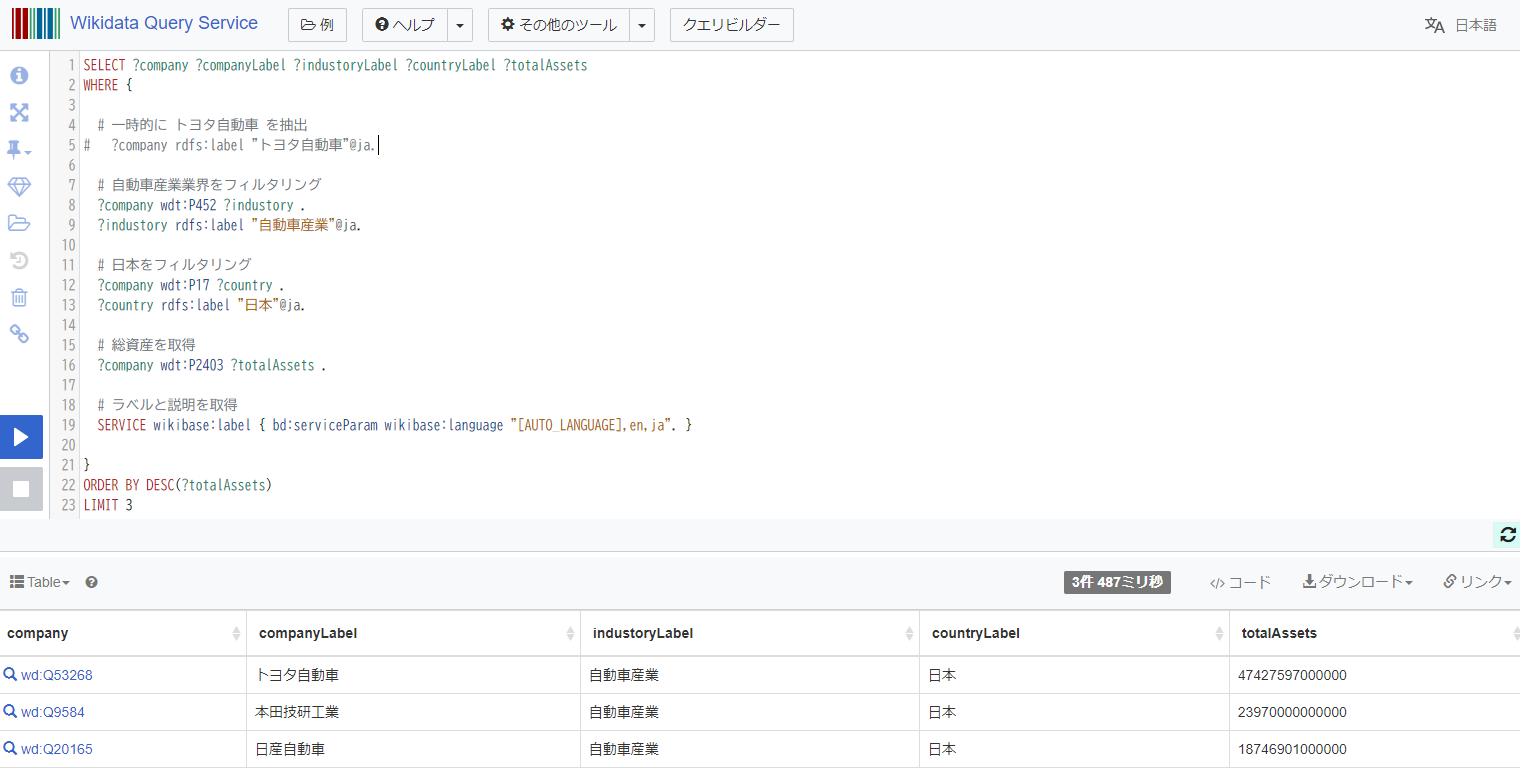Open the Table display type dropdown

pyautogui.click(x=40, y=582)
